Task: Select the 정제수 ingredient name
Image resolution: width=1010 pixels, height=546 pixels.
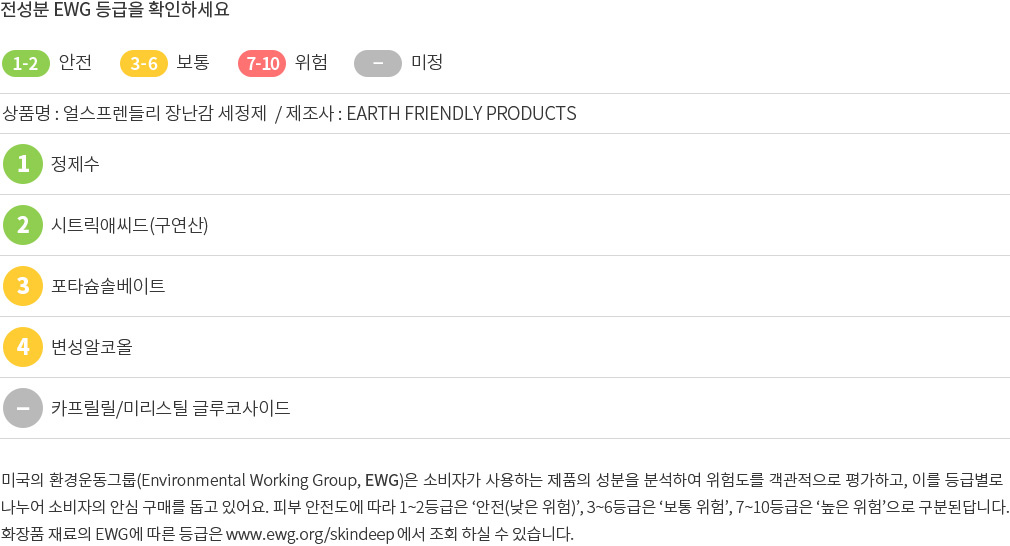Action: [75, 164]
